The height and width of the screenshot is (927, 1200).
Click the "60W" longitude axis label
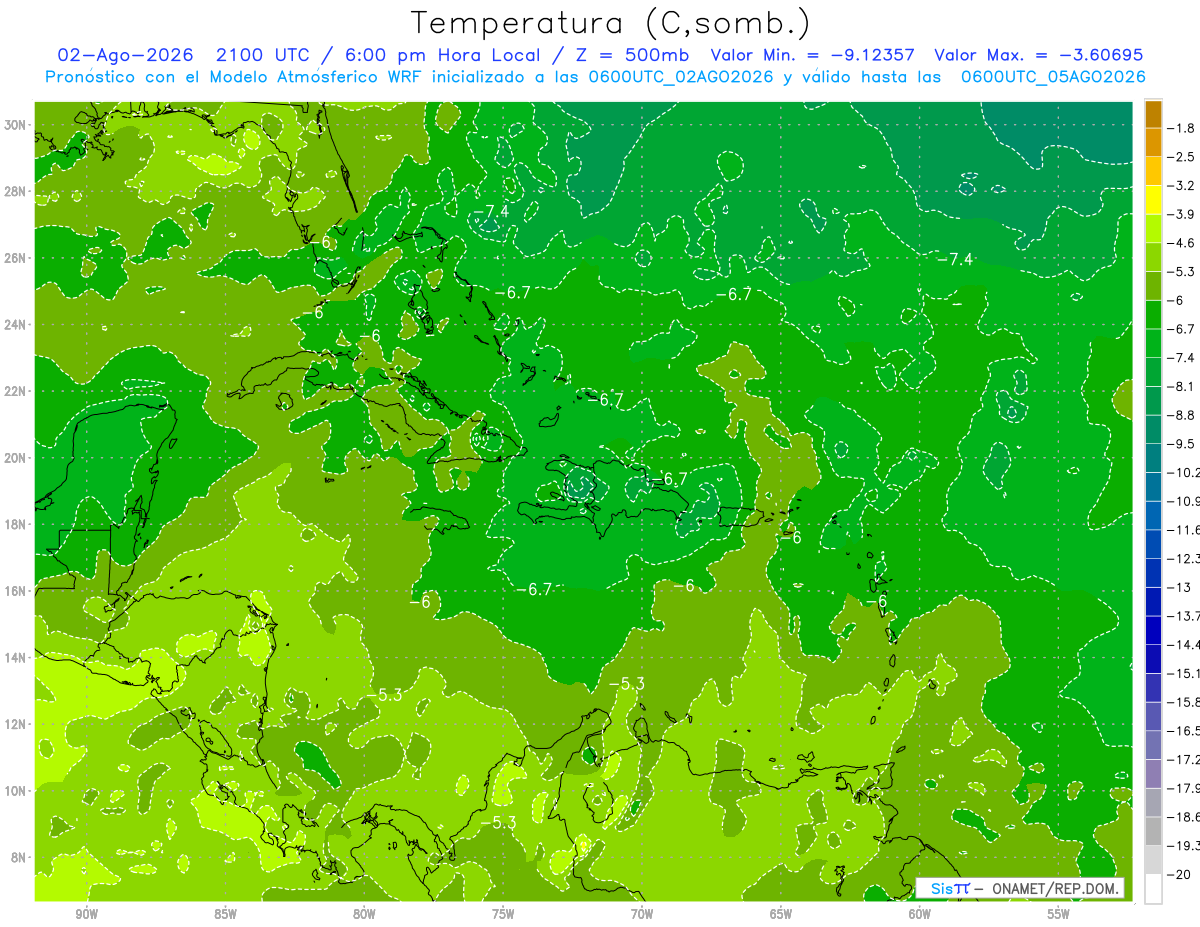point(920,914)
